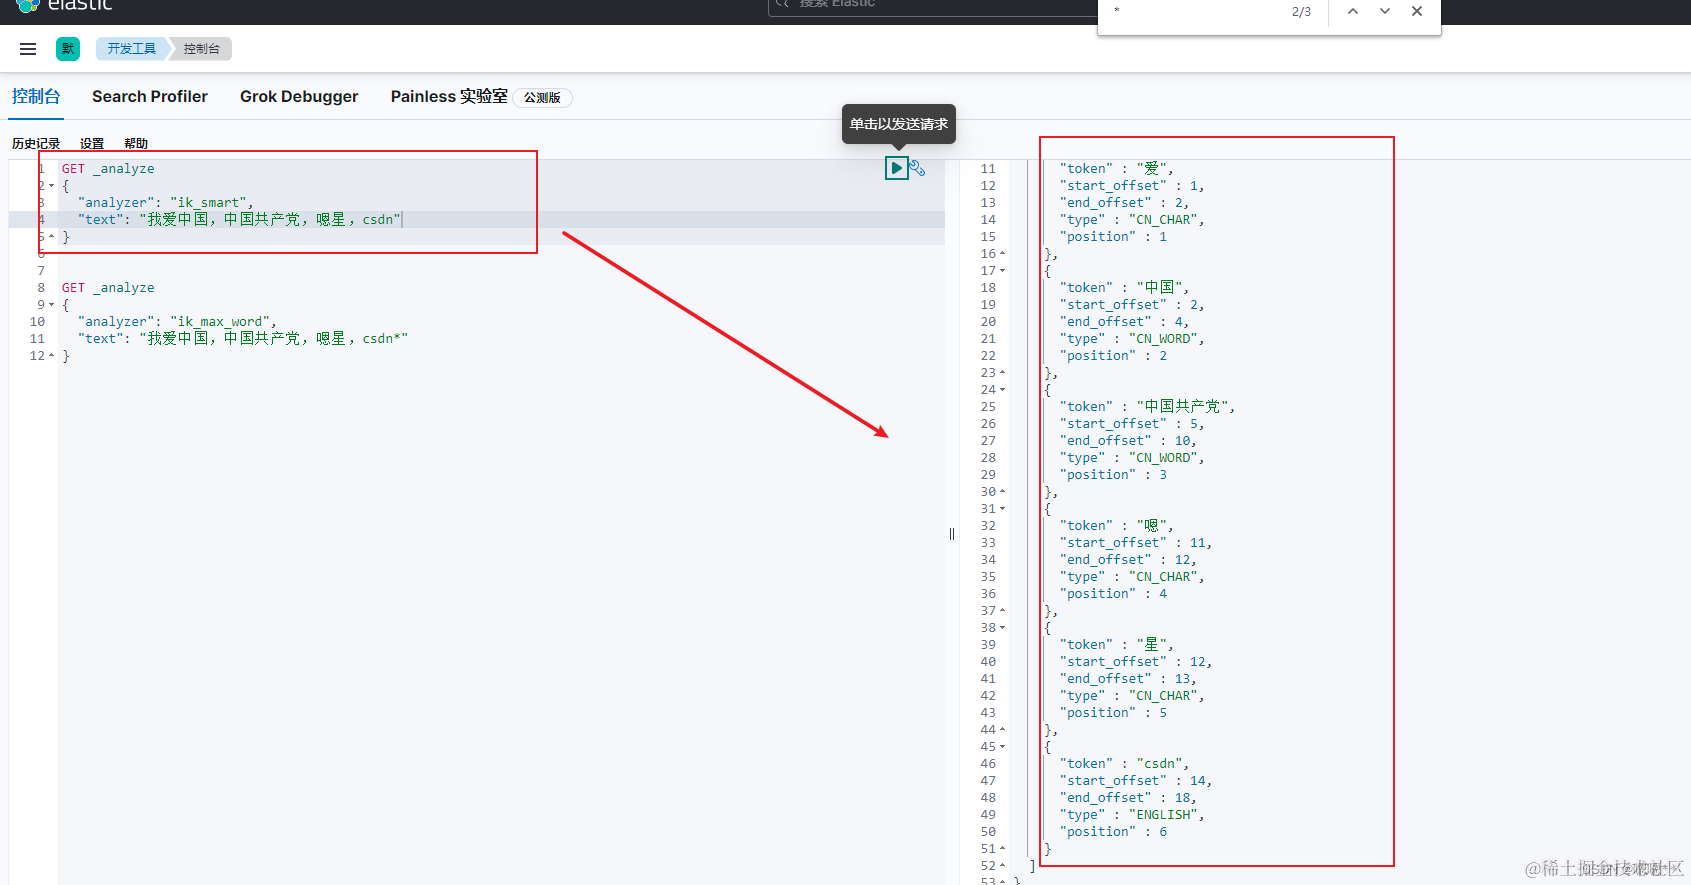Open the wrench request options menu
Image resolution: width=1691 pixels, height=885 pixels.
click(918, 168)
